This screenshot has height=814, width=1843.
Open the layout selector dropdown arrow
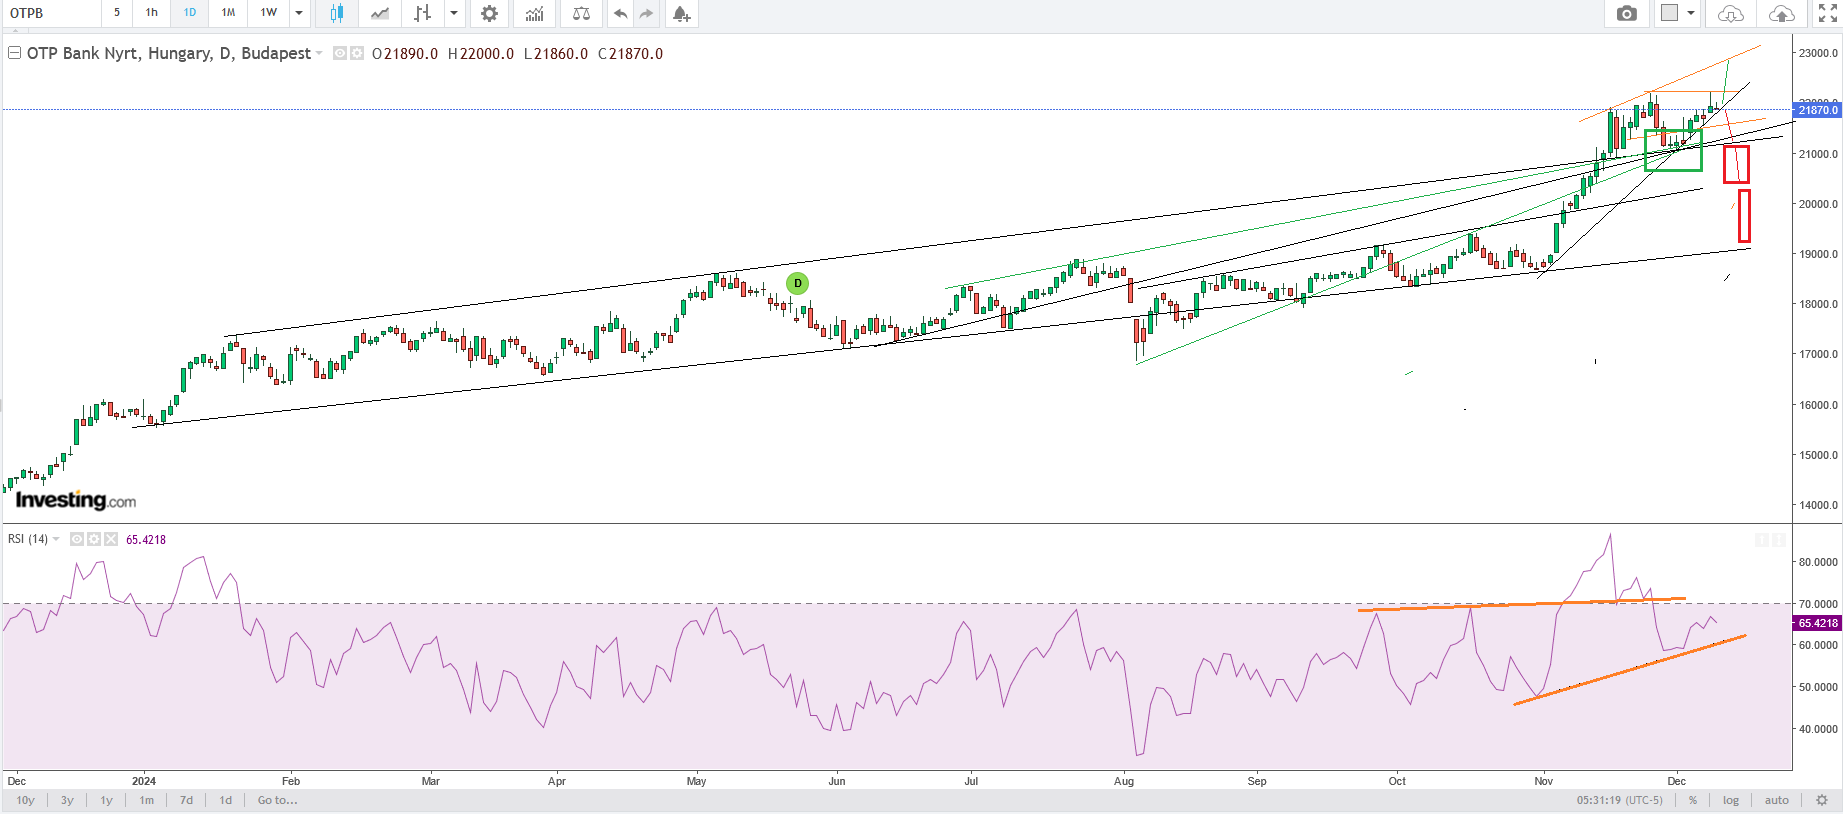pyautogui.click(x=1691, y=13)
